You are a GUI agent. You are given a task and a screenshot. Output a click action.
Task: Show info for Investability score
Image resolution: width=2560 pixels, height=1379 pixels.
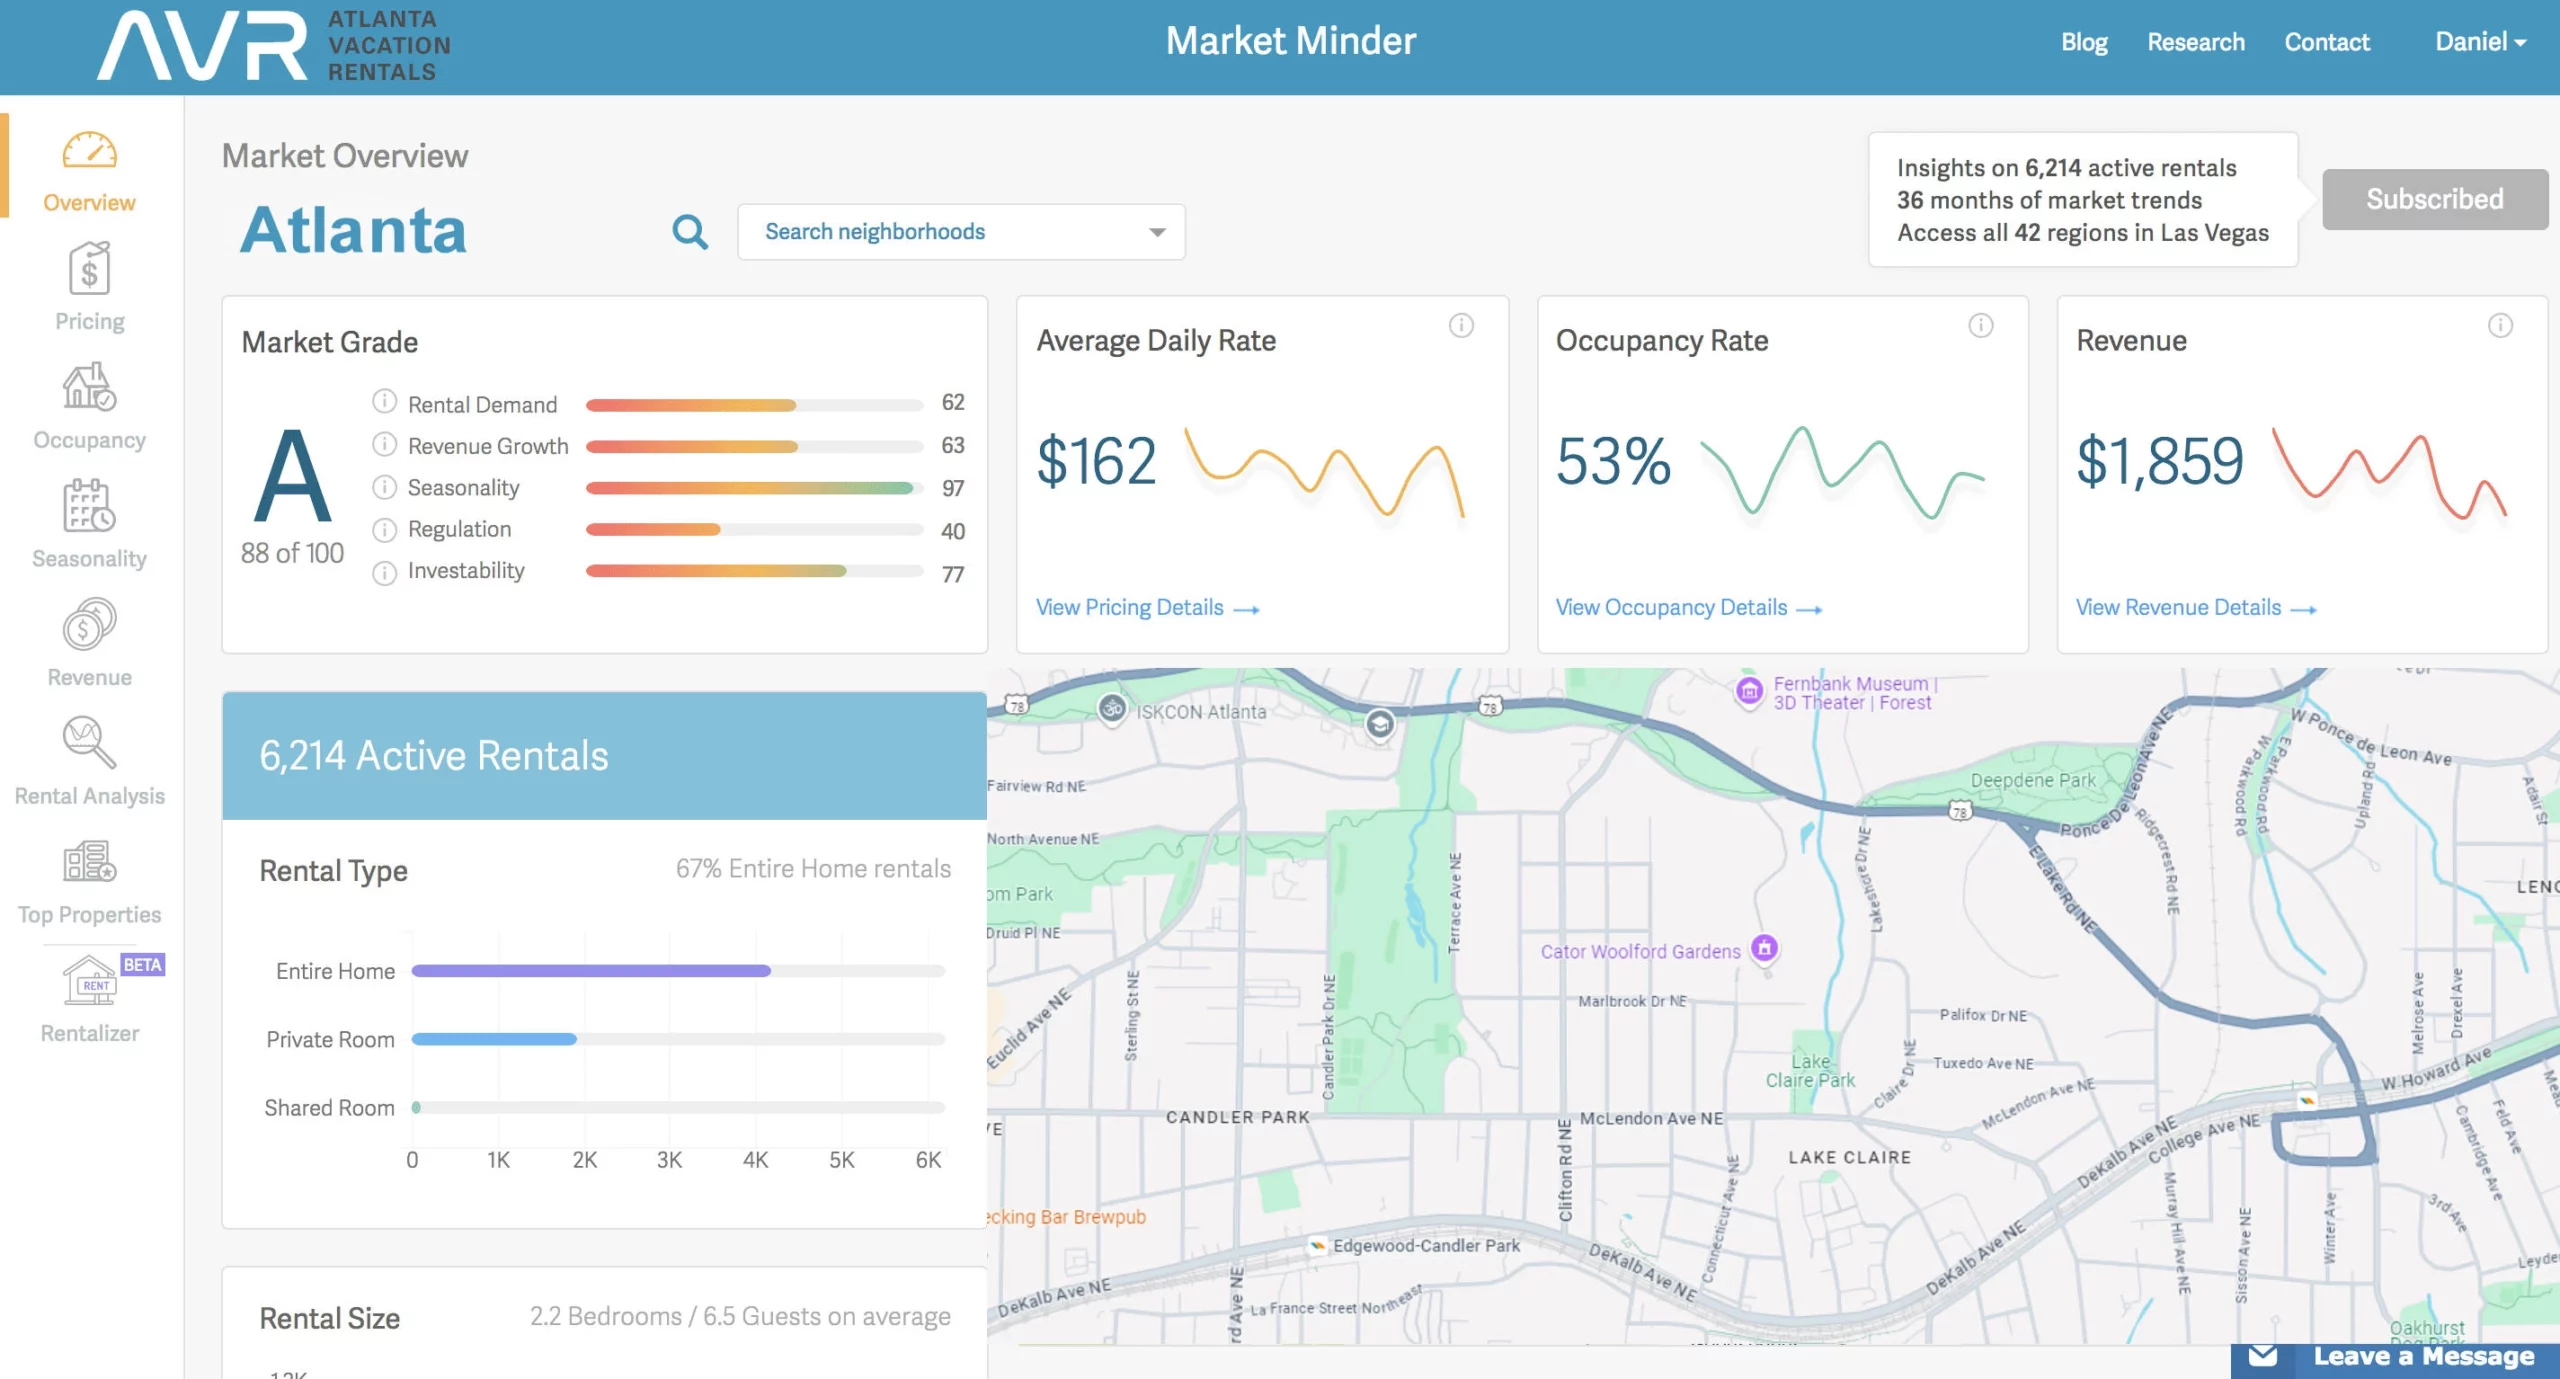[x=384, y=573]
